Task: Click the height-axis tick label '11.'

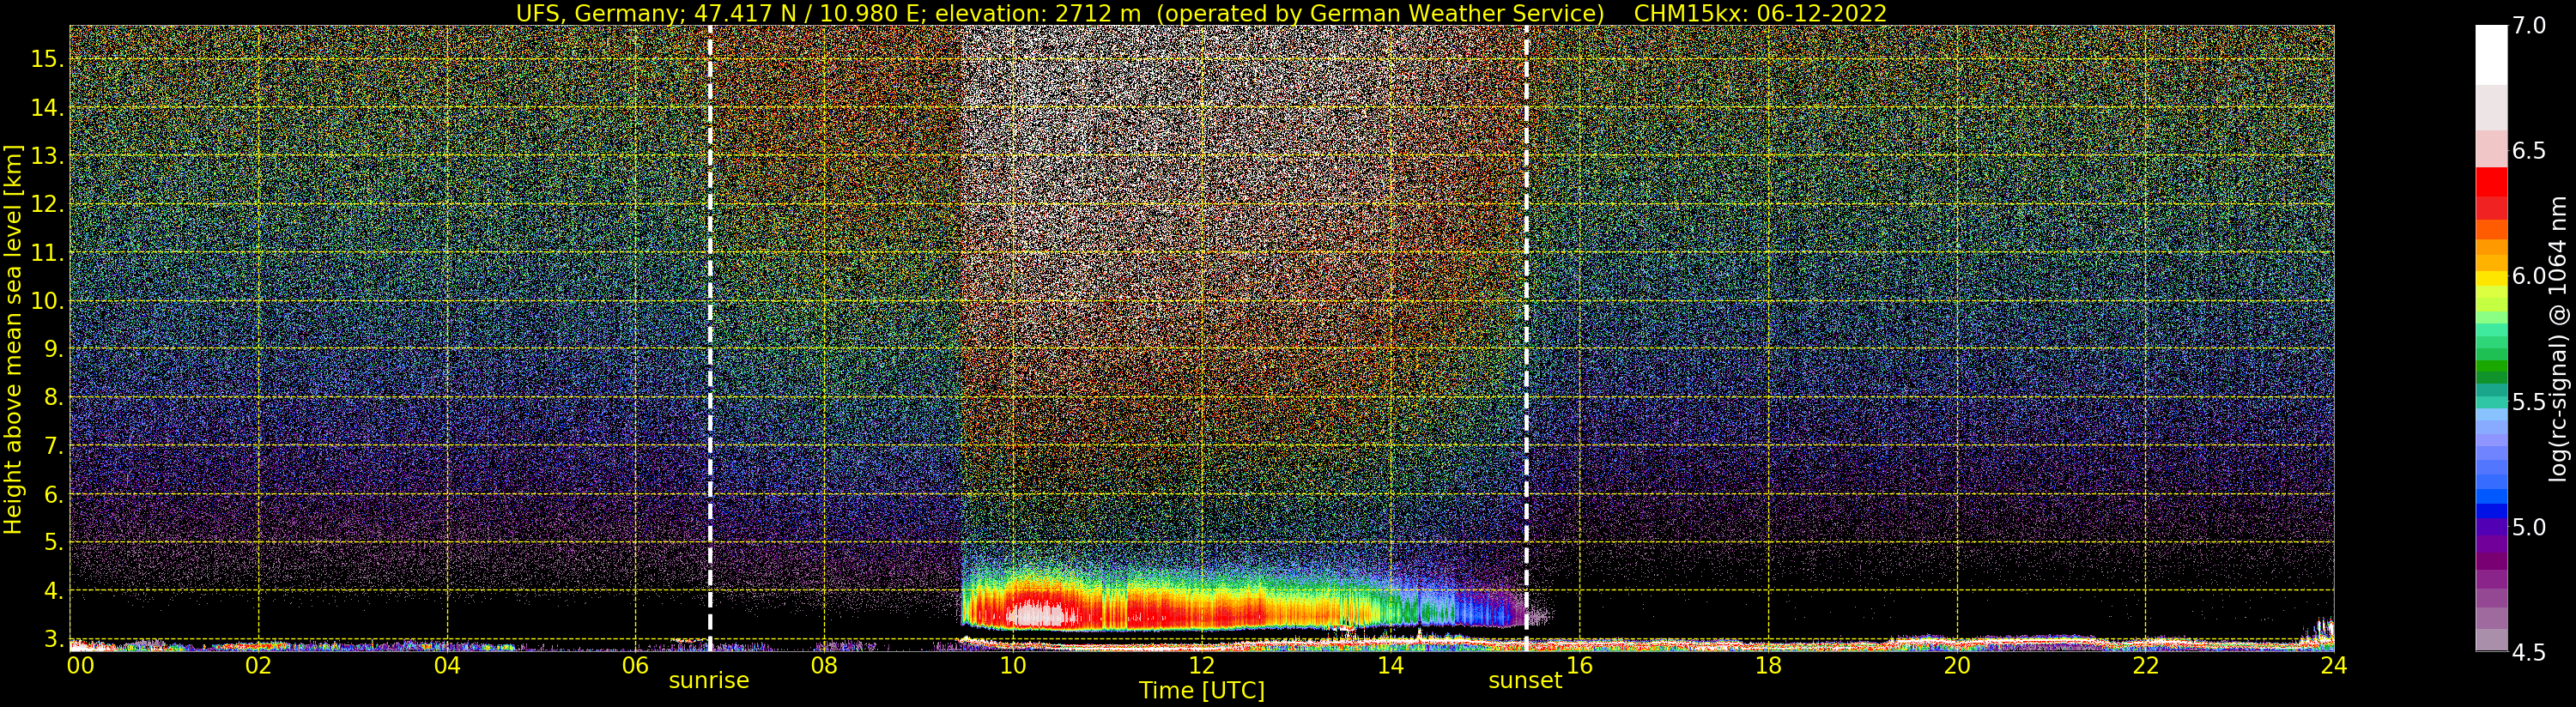Action: coord(47,253)
